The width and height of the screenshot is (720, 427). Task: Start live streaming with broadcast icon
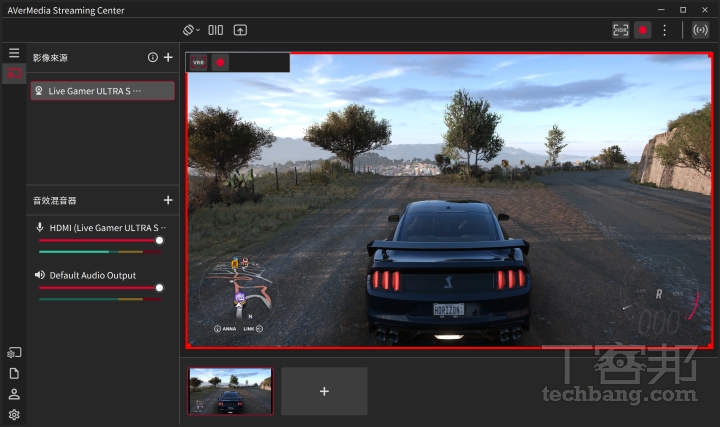(x=700, y=30)
